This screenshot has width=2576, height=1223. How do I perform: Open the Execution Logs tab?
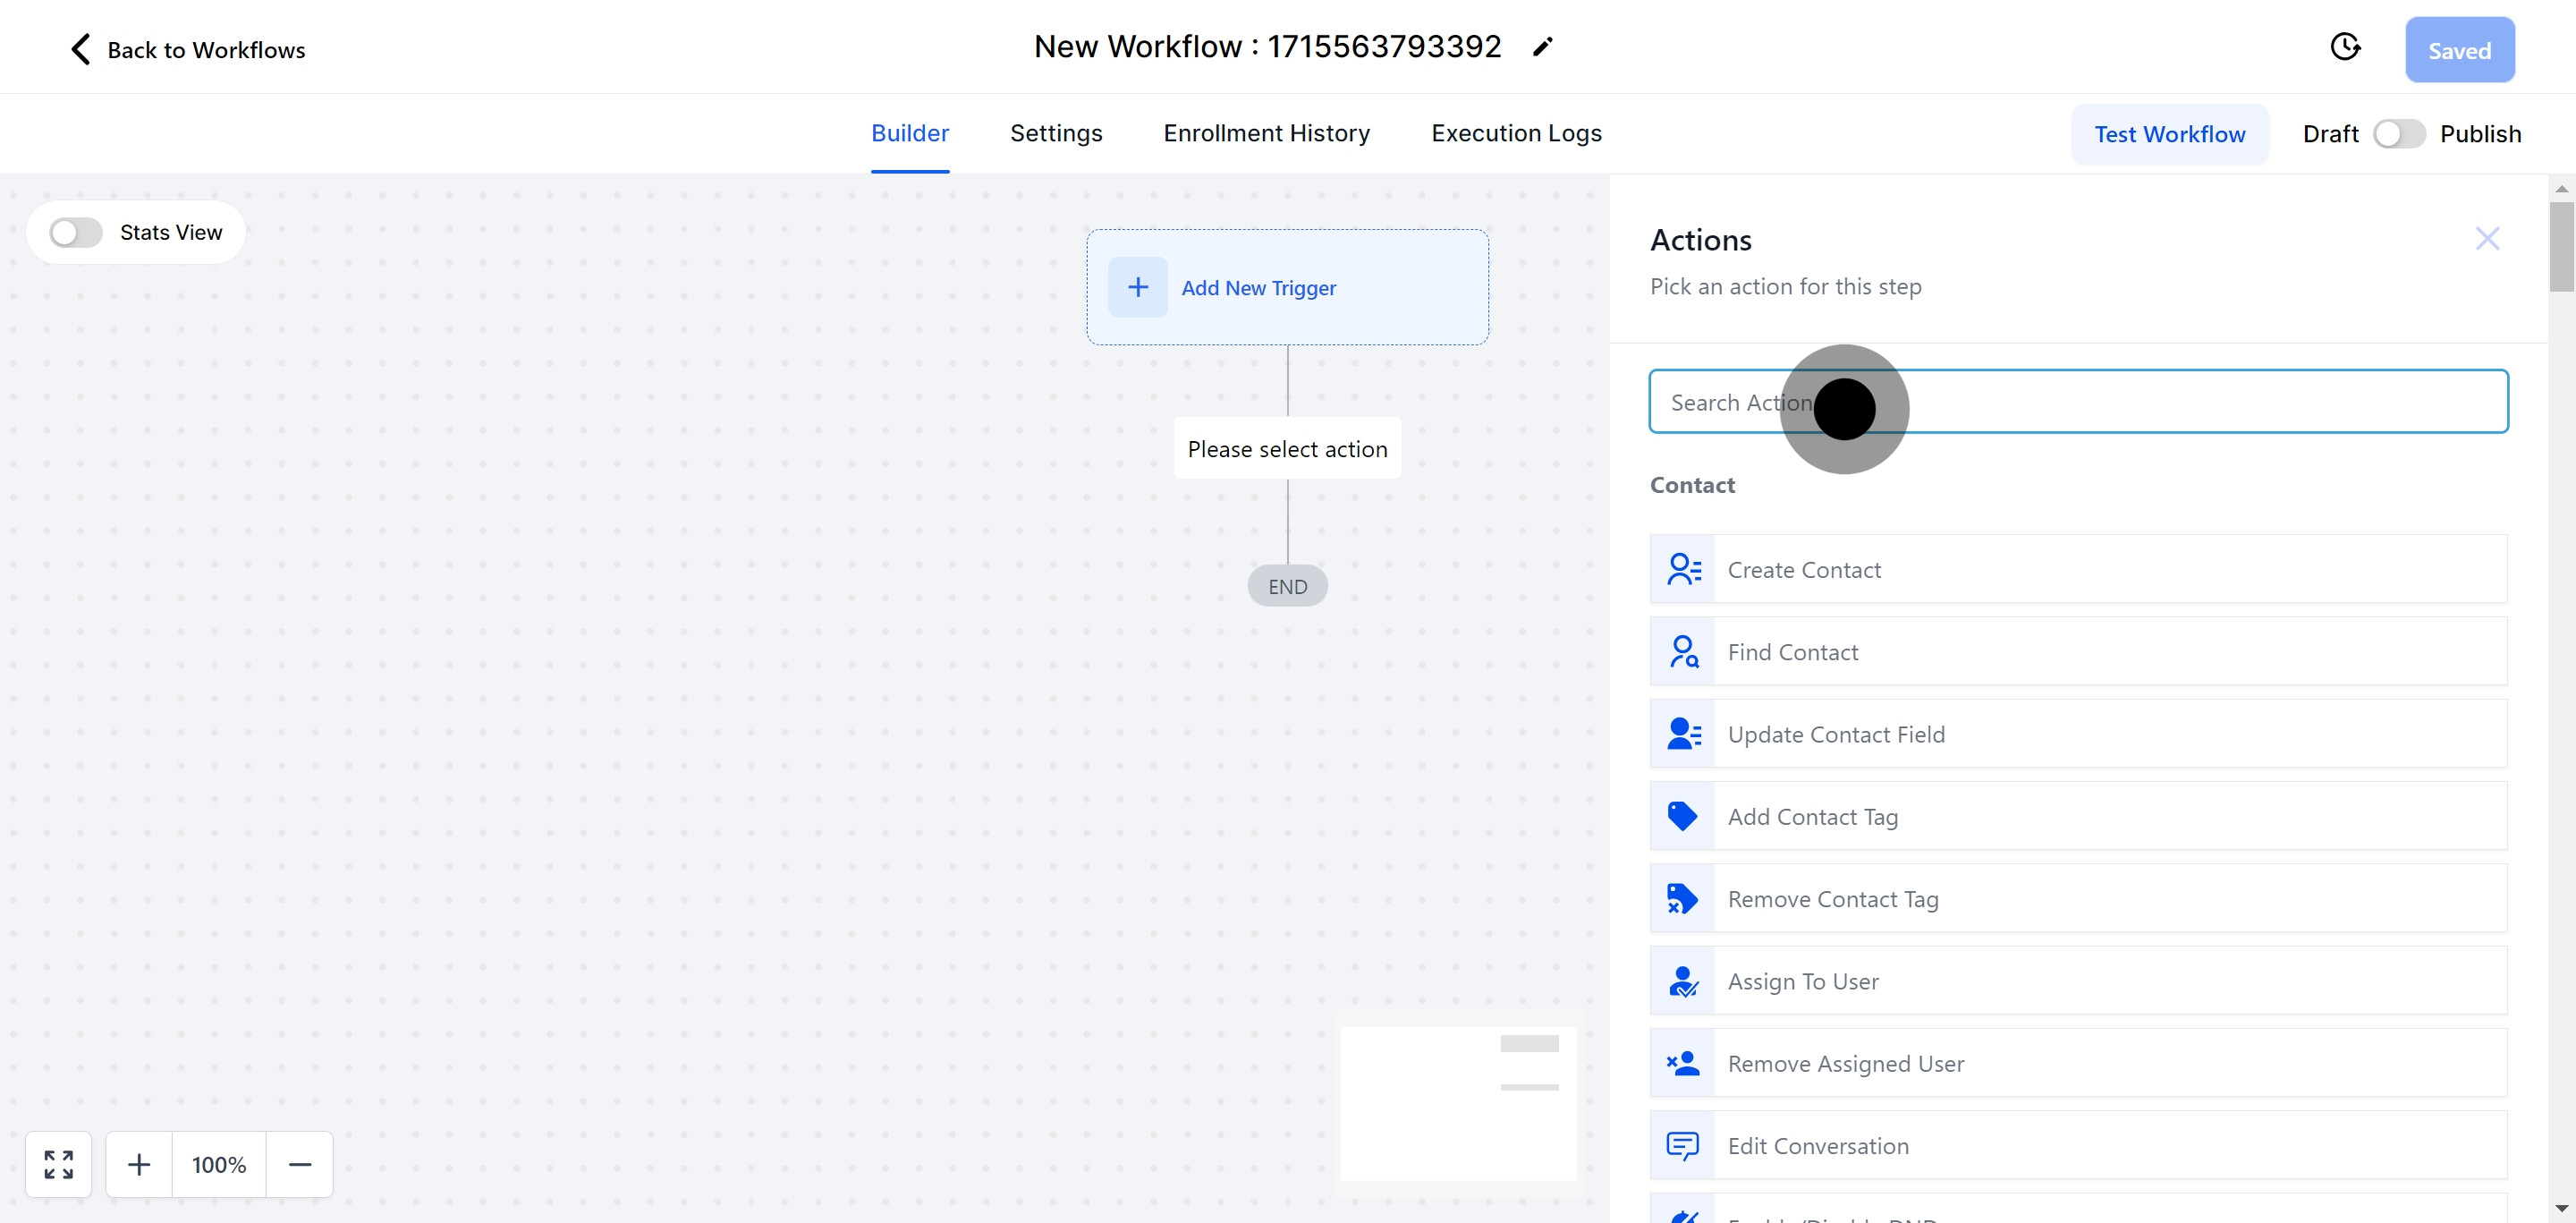click(x=1516, y=134)
